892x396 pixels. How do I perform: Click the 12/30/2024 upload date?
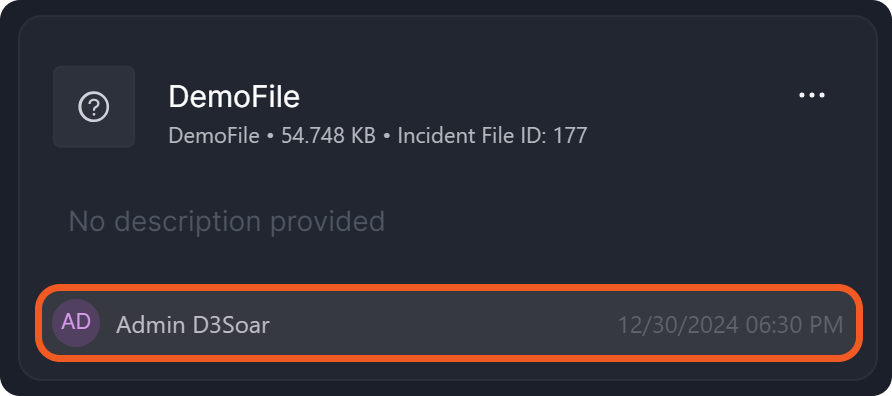tap(679, 325)
